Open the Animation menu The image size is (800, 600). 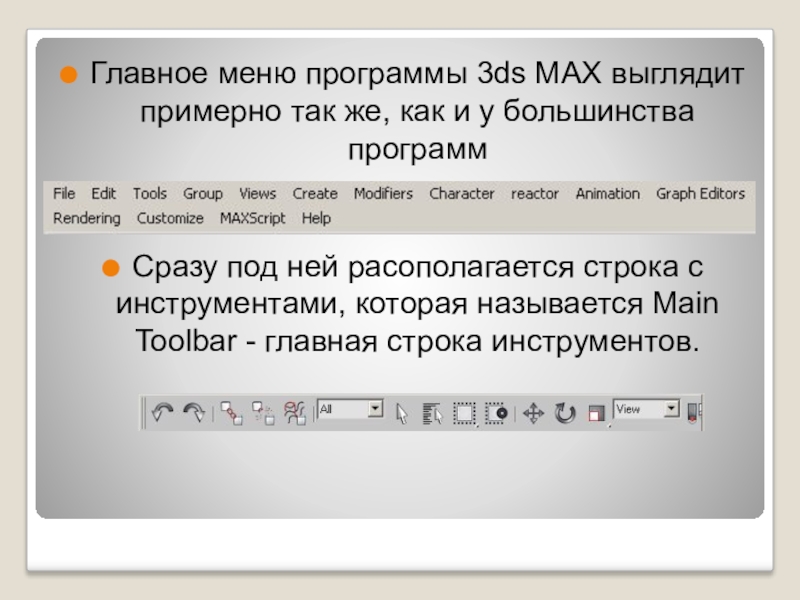608,194
